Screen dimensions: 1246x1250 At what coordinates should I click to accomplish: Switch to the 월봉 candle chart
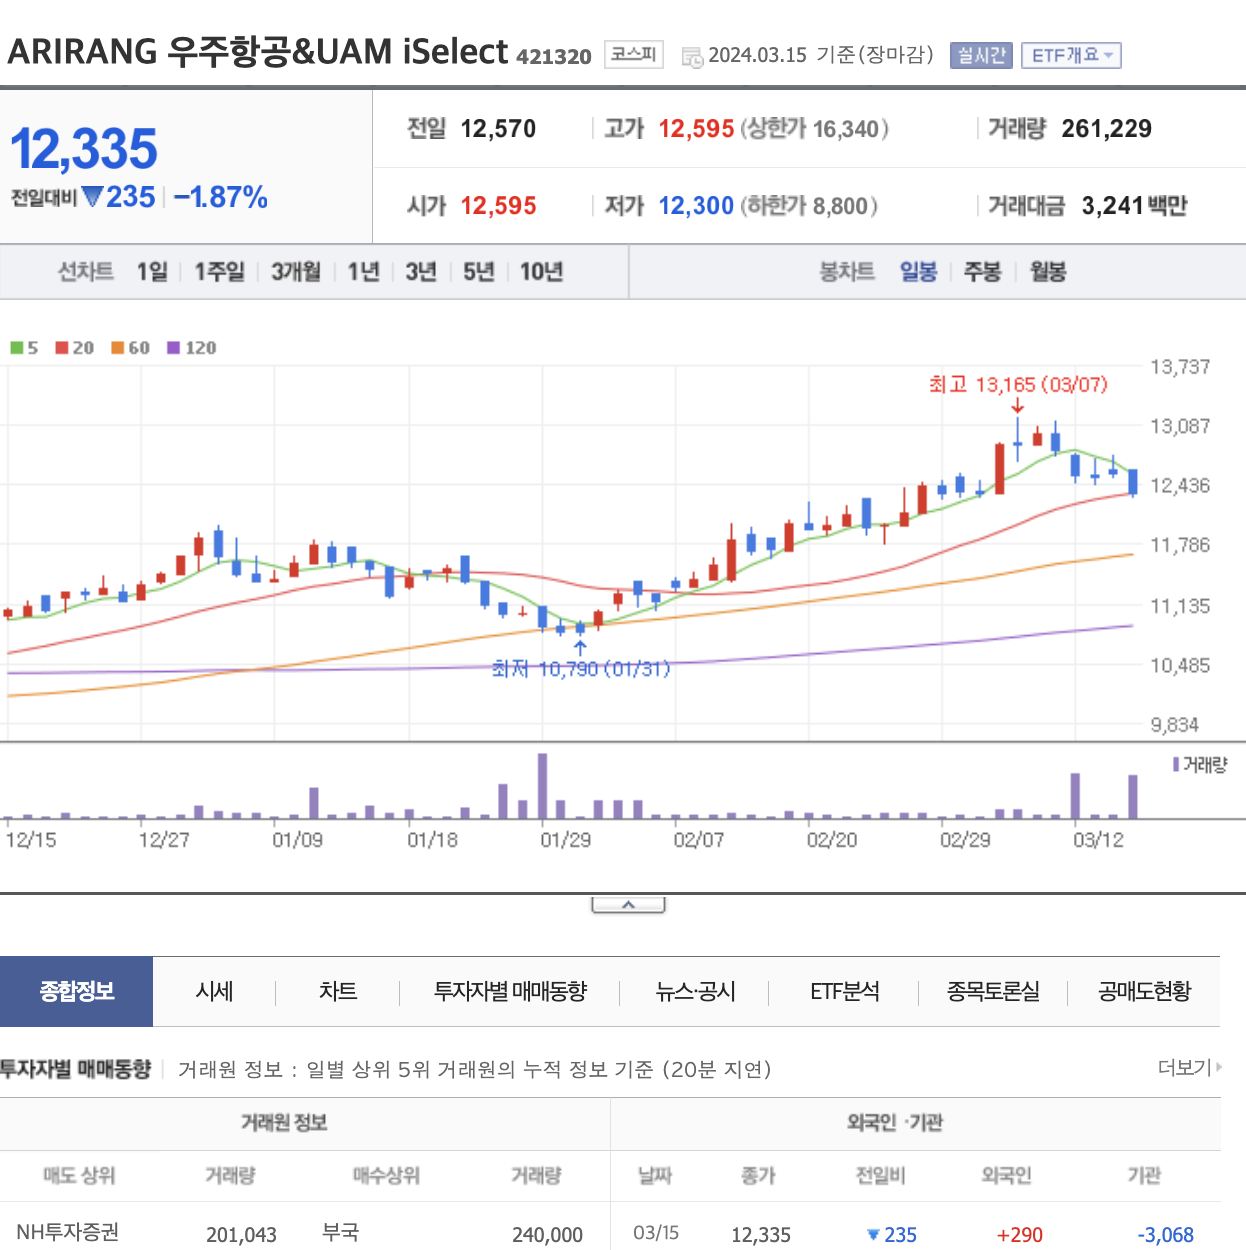pos(1048,272)
